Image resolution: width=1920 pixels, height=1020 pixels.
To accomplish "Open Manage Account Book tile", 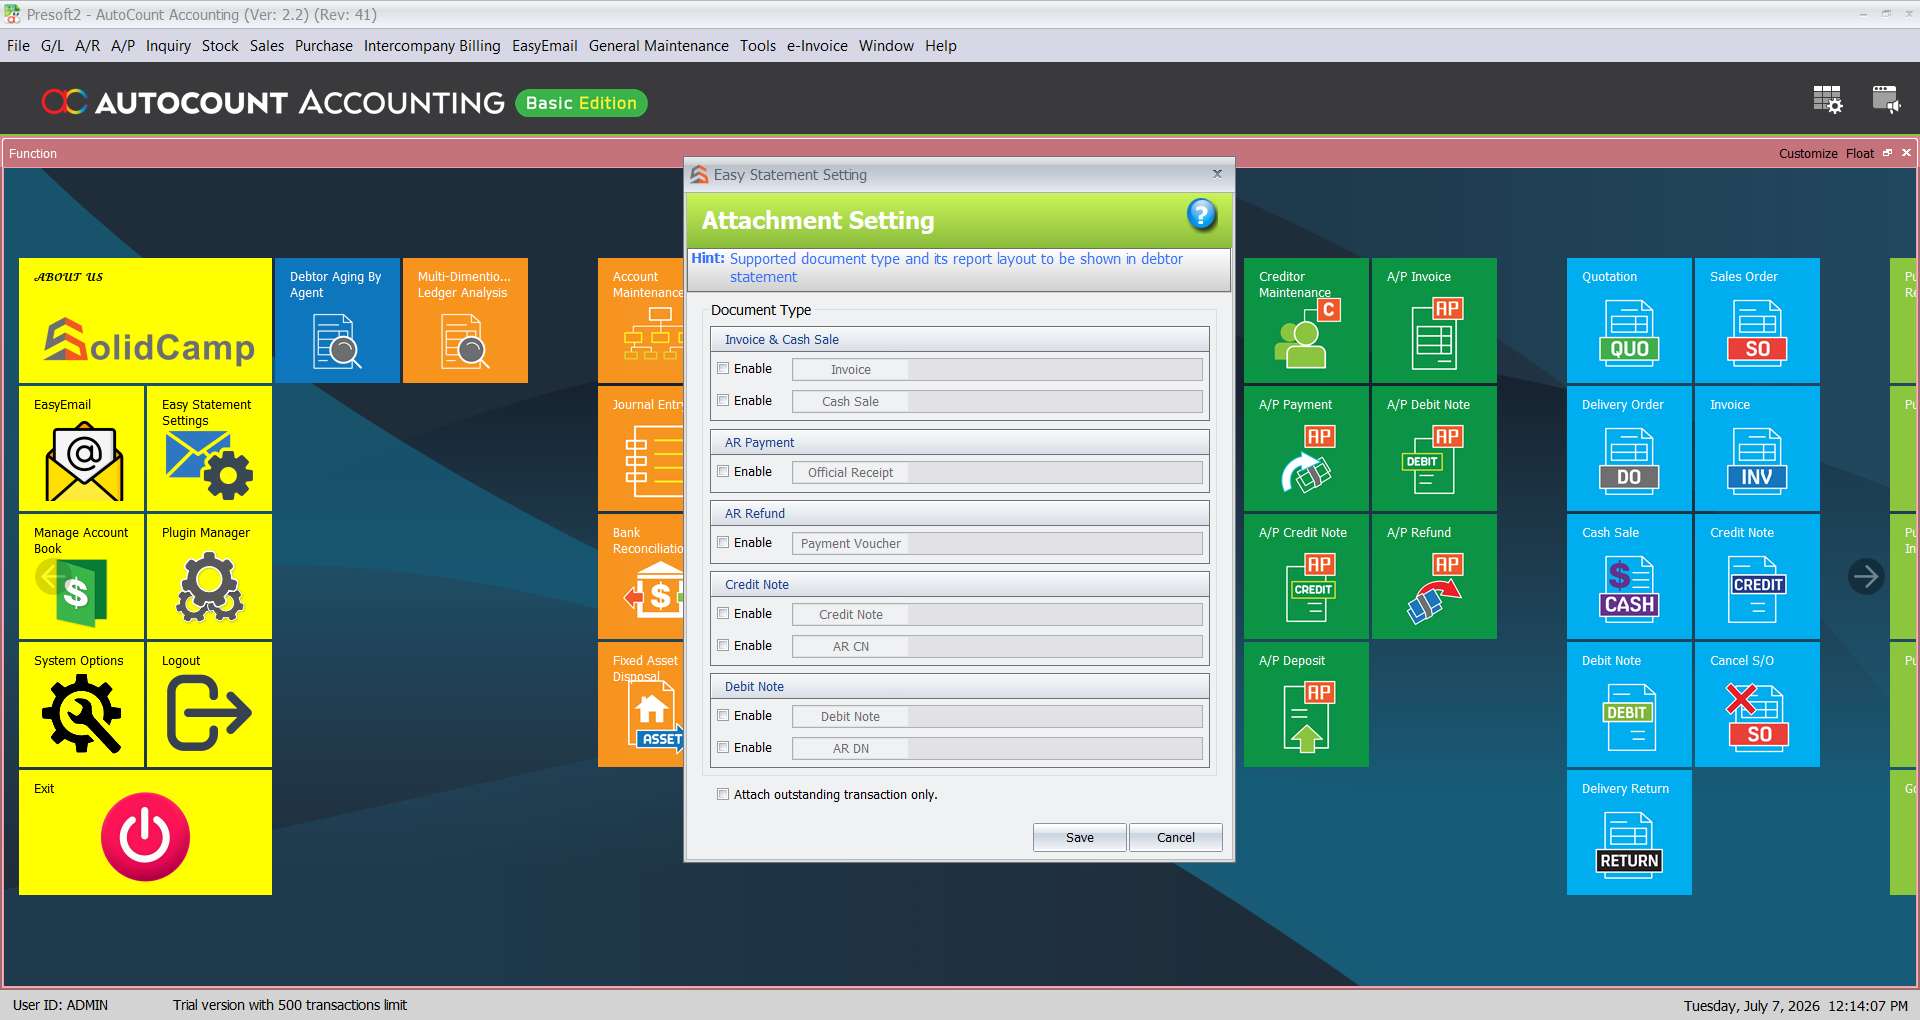I will tap(81, 577).
